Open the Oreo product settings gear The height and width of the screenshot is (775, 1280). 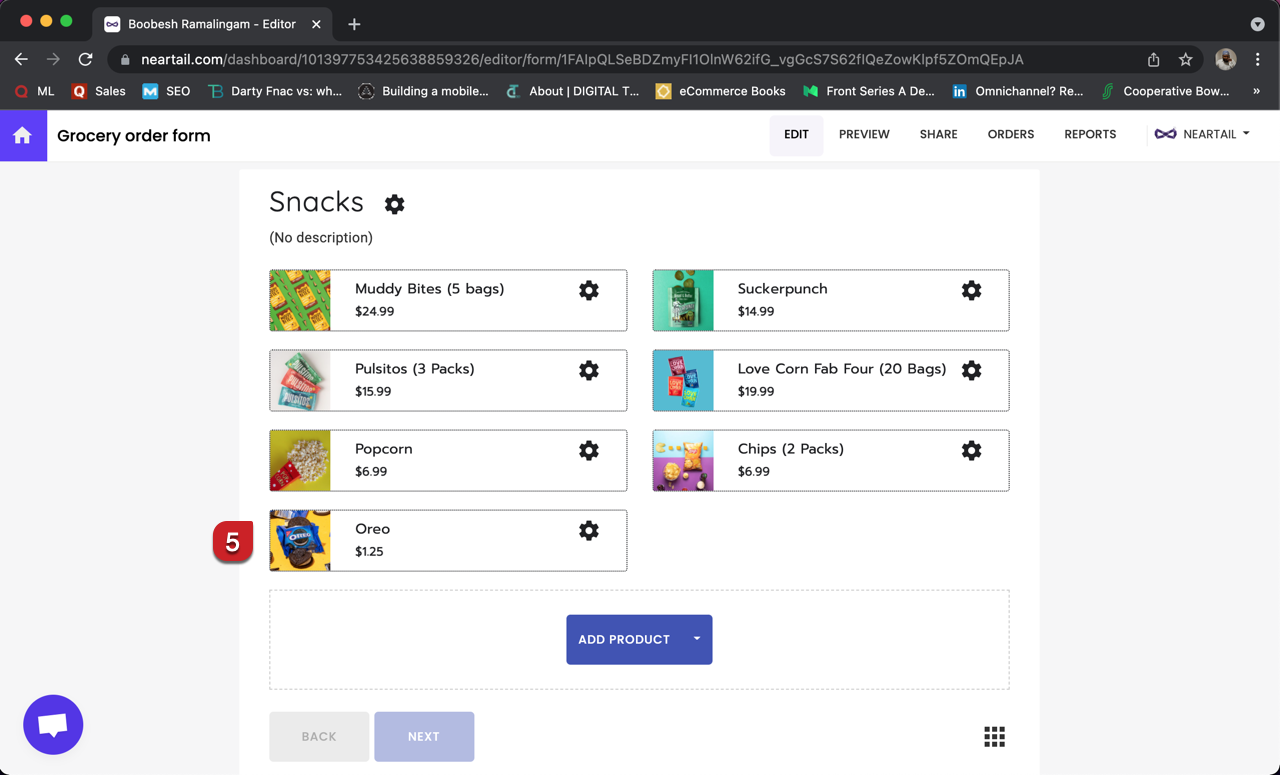tap(588, 530)
